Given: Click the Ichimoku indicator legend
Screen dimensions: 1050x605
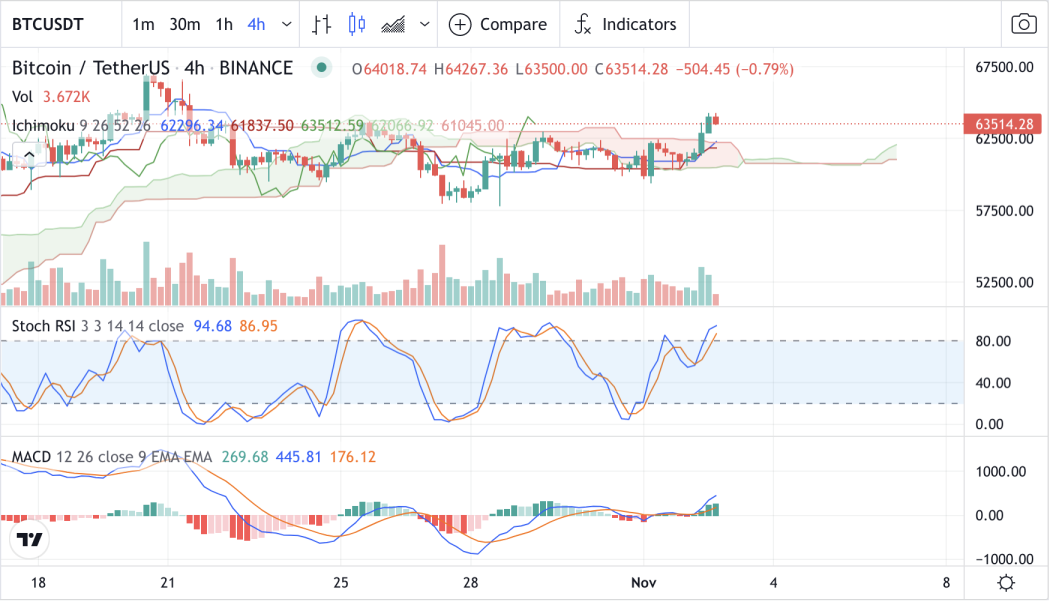Looking at the screenshot, I should point(43,126).
